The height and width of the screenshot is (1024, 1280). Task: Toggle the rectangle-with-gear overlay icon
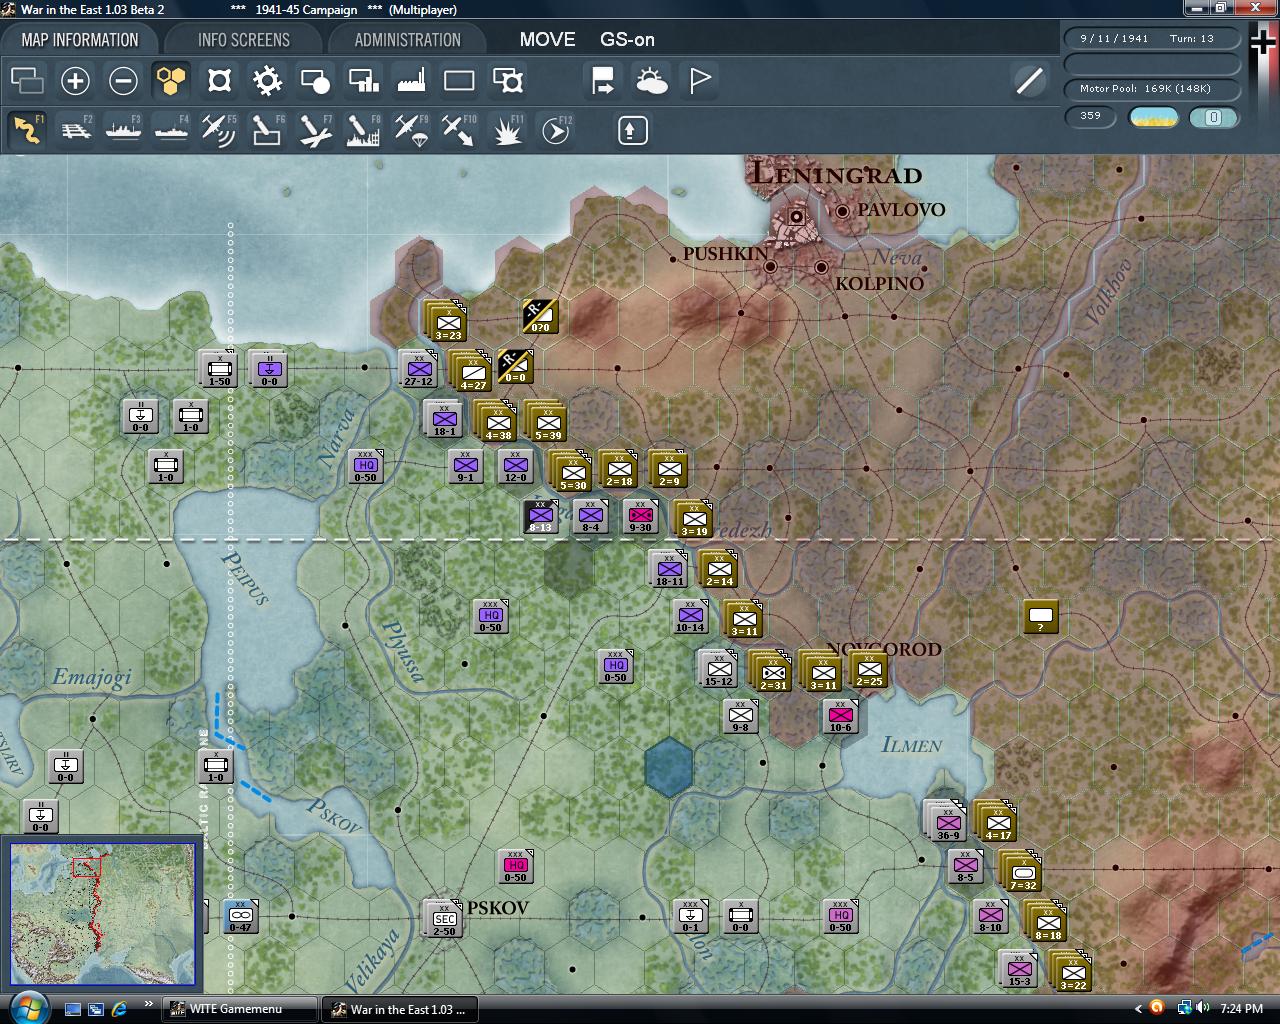(x=507, y=81)
